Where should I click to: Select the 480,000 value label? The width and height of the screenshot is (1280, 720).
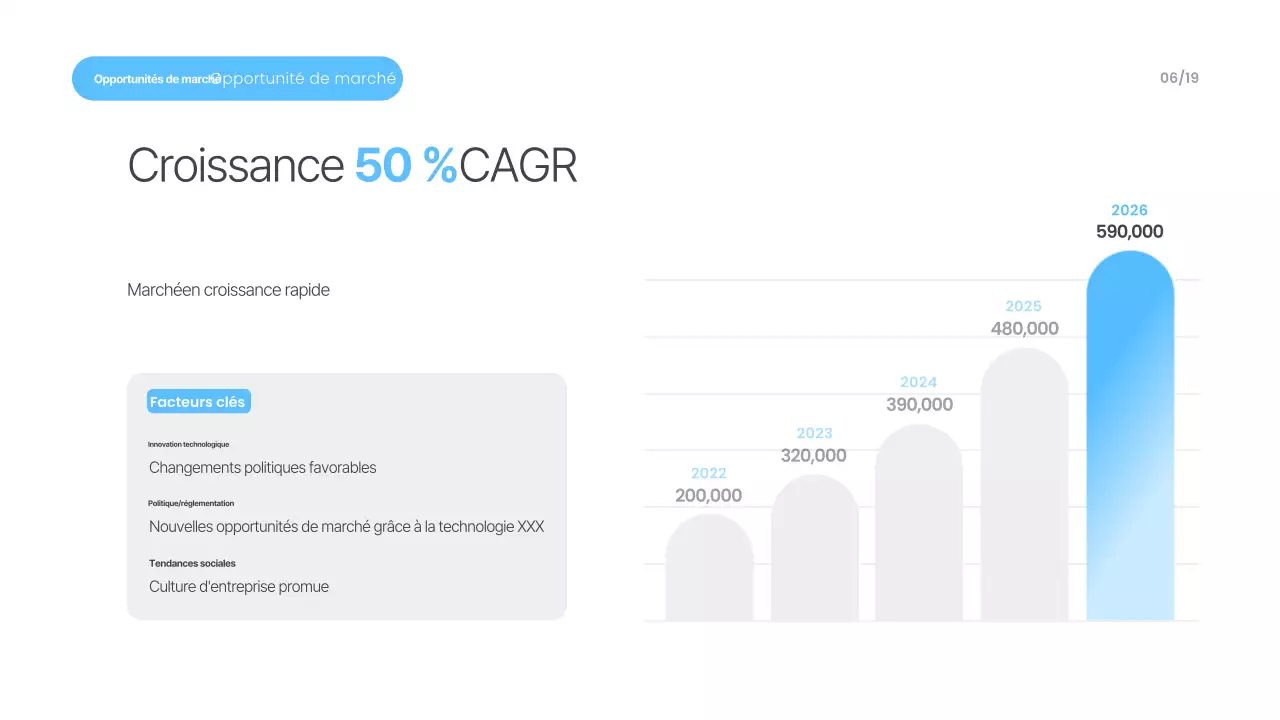tap(1024, 328)
